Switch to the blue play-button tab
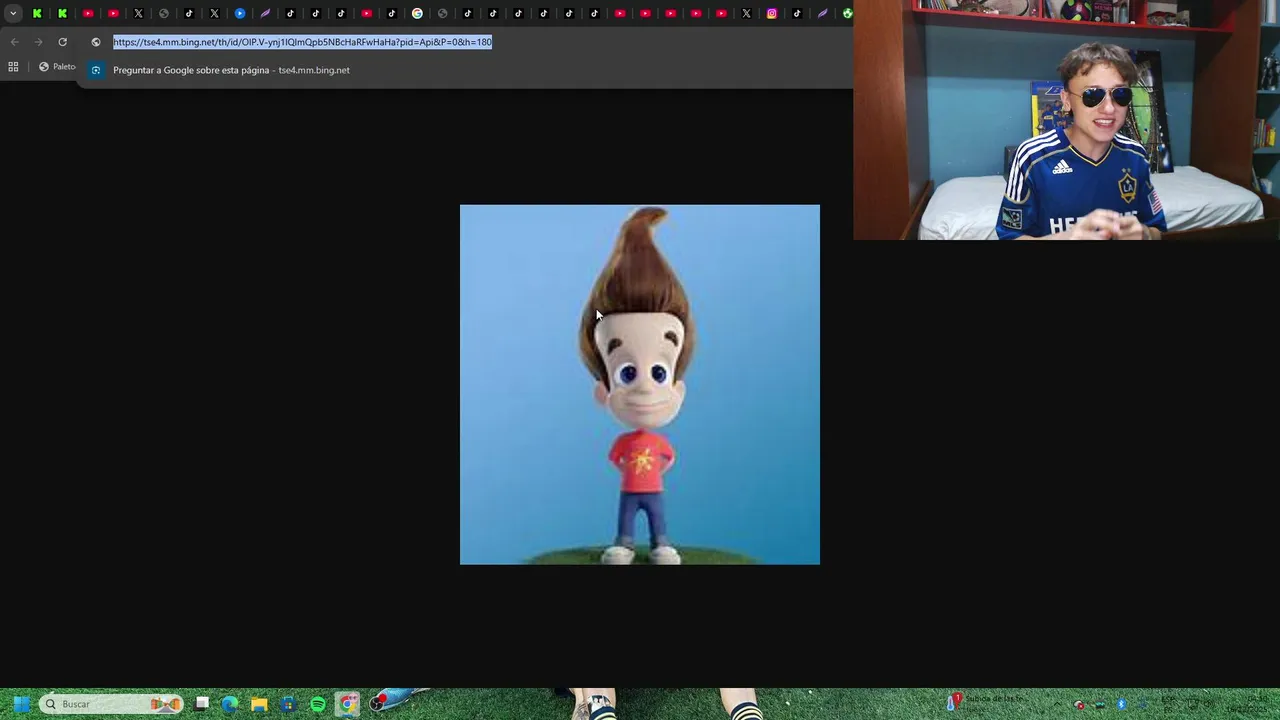This screenshot has width=1280, height=720. 240,13
